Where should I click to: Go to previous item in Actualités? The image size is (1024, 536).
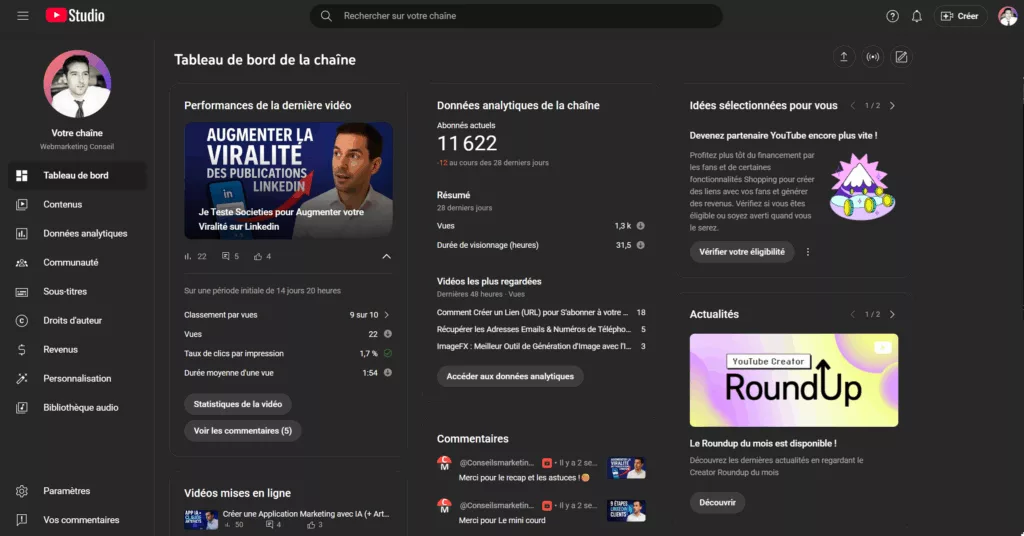pyautogui.click(x=853, y=315)
